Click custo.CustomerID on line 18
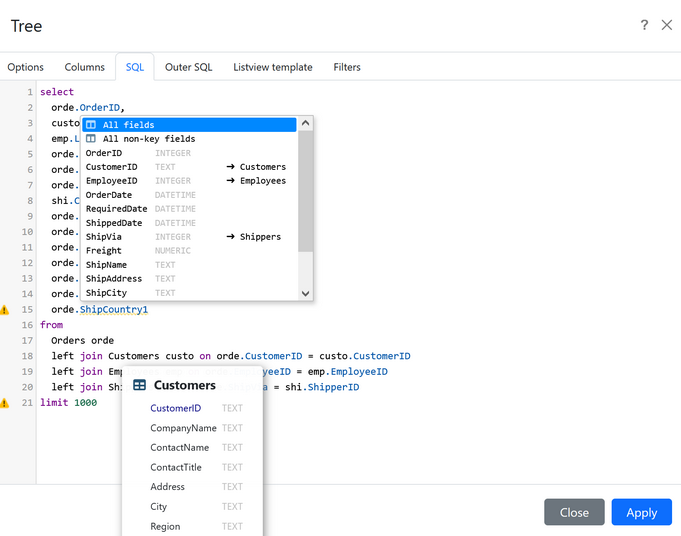 (365, 356)
